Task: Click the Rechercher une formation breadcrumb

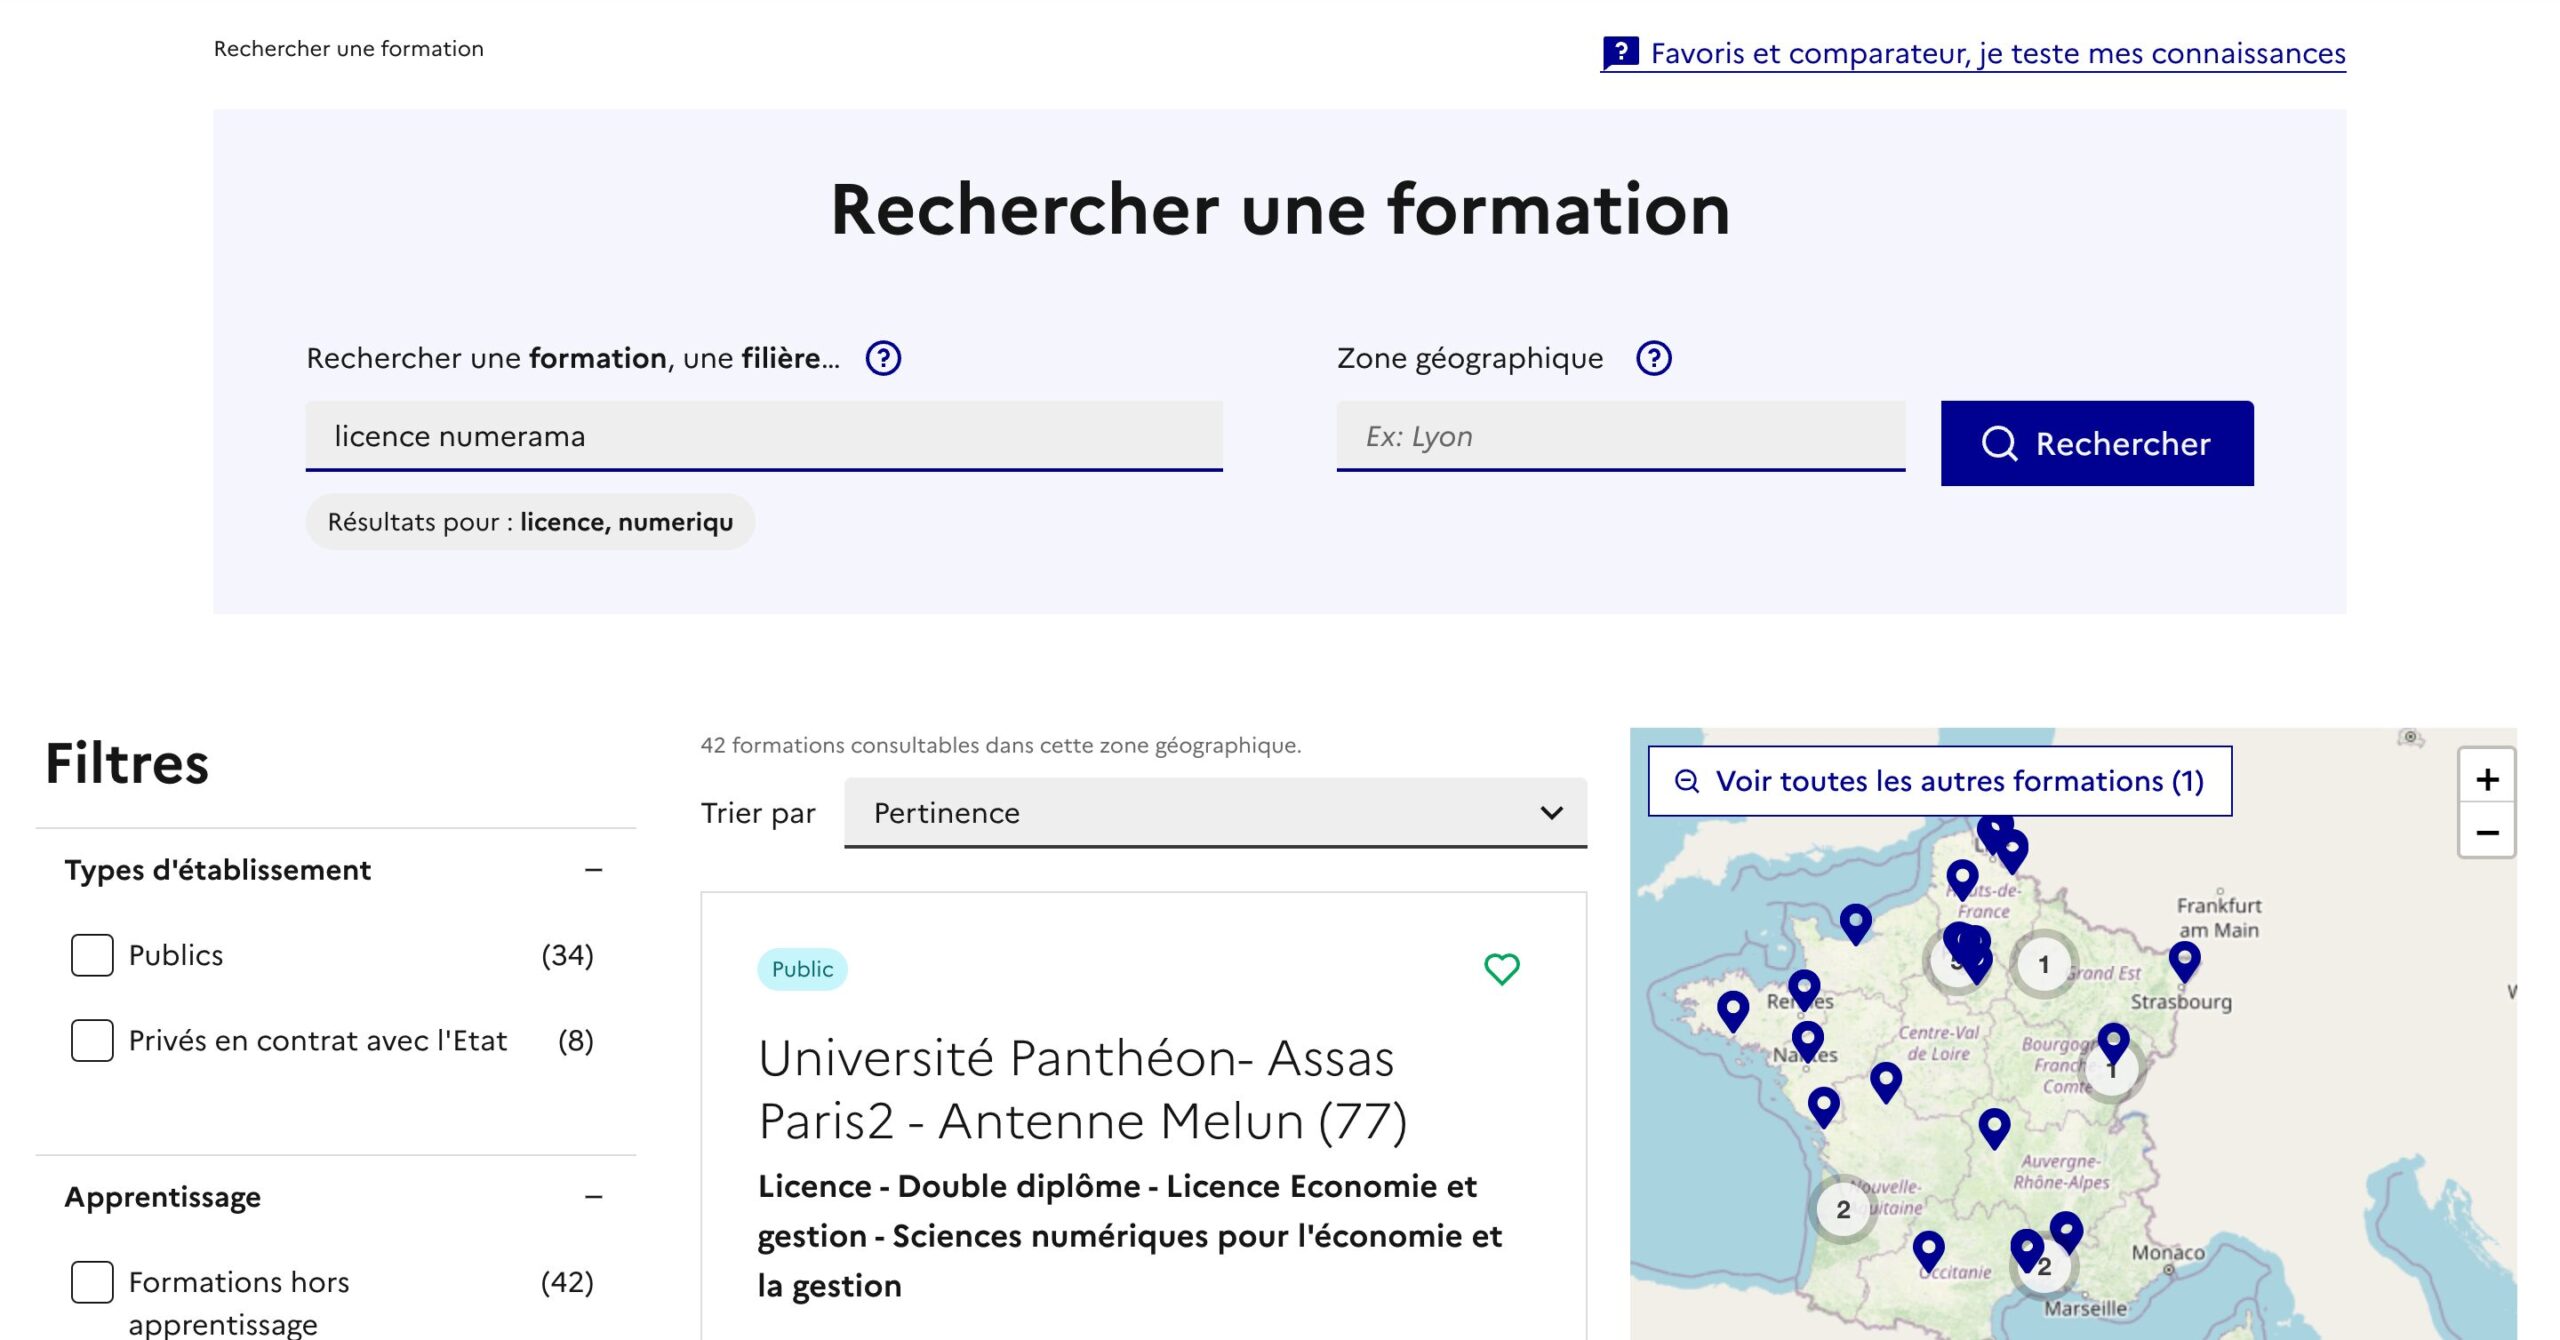Action: [x=348, y=48]
